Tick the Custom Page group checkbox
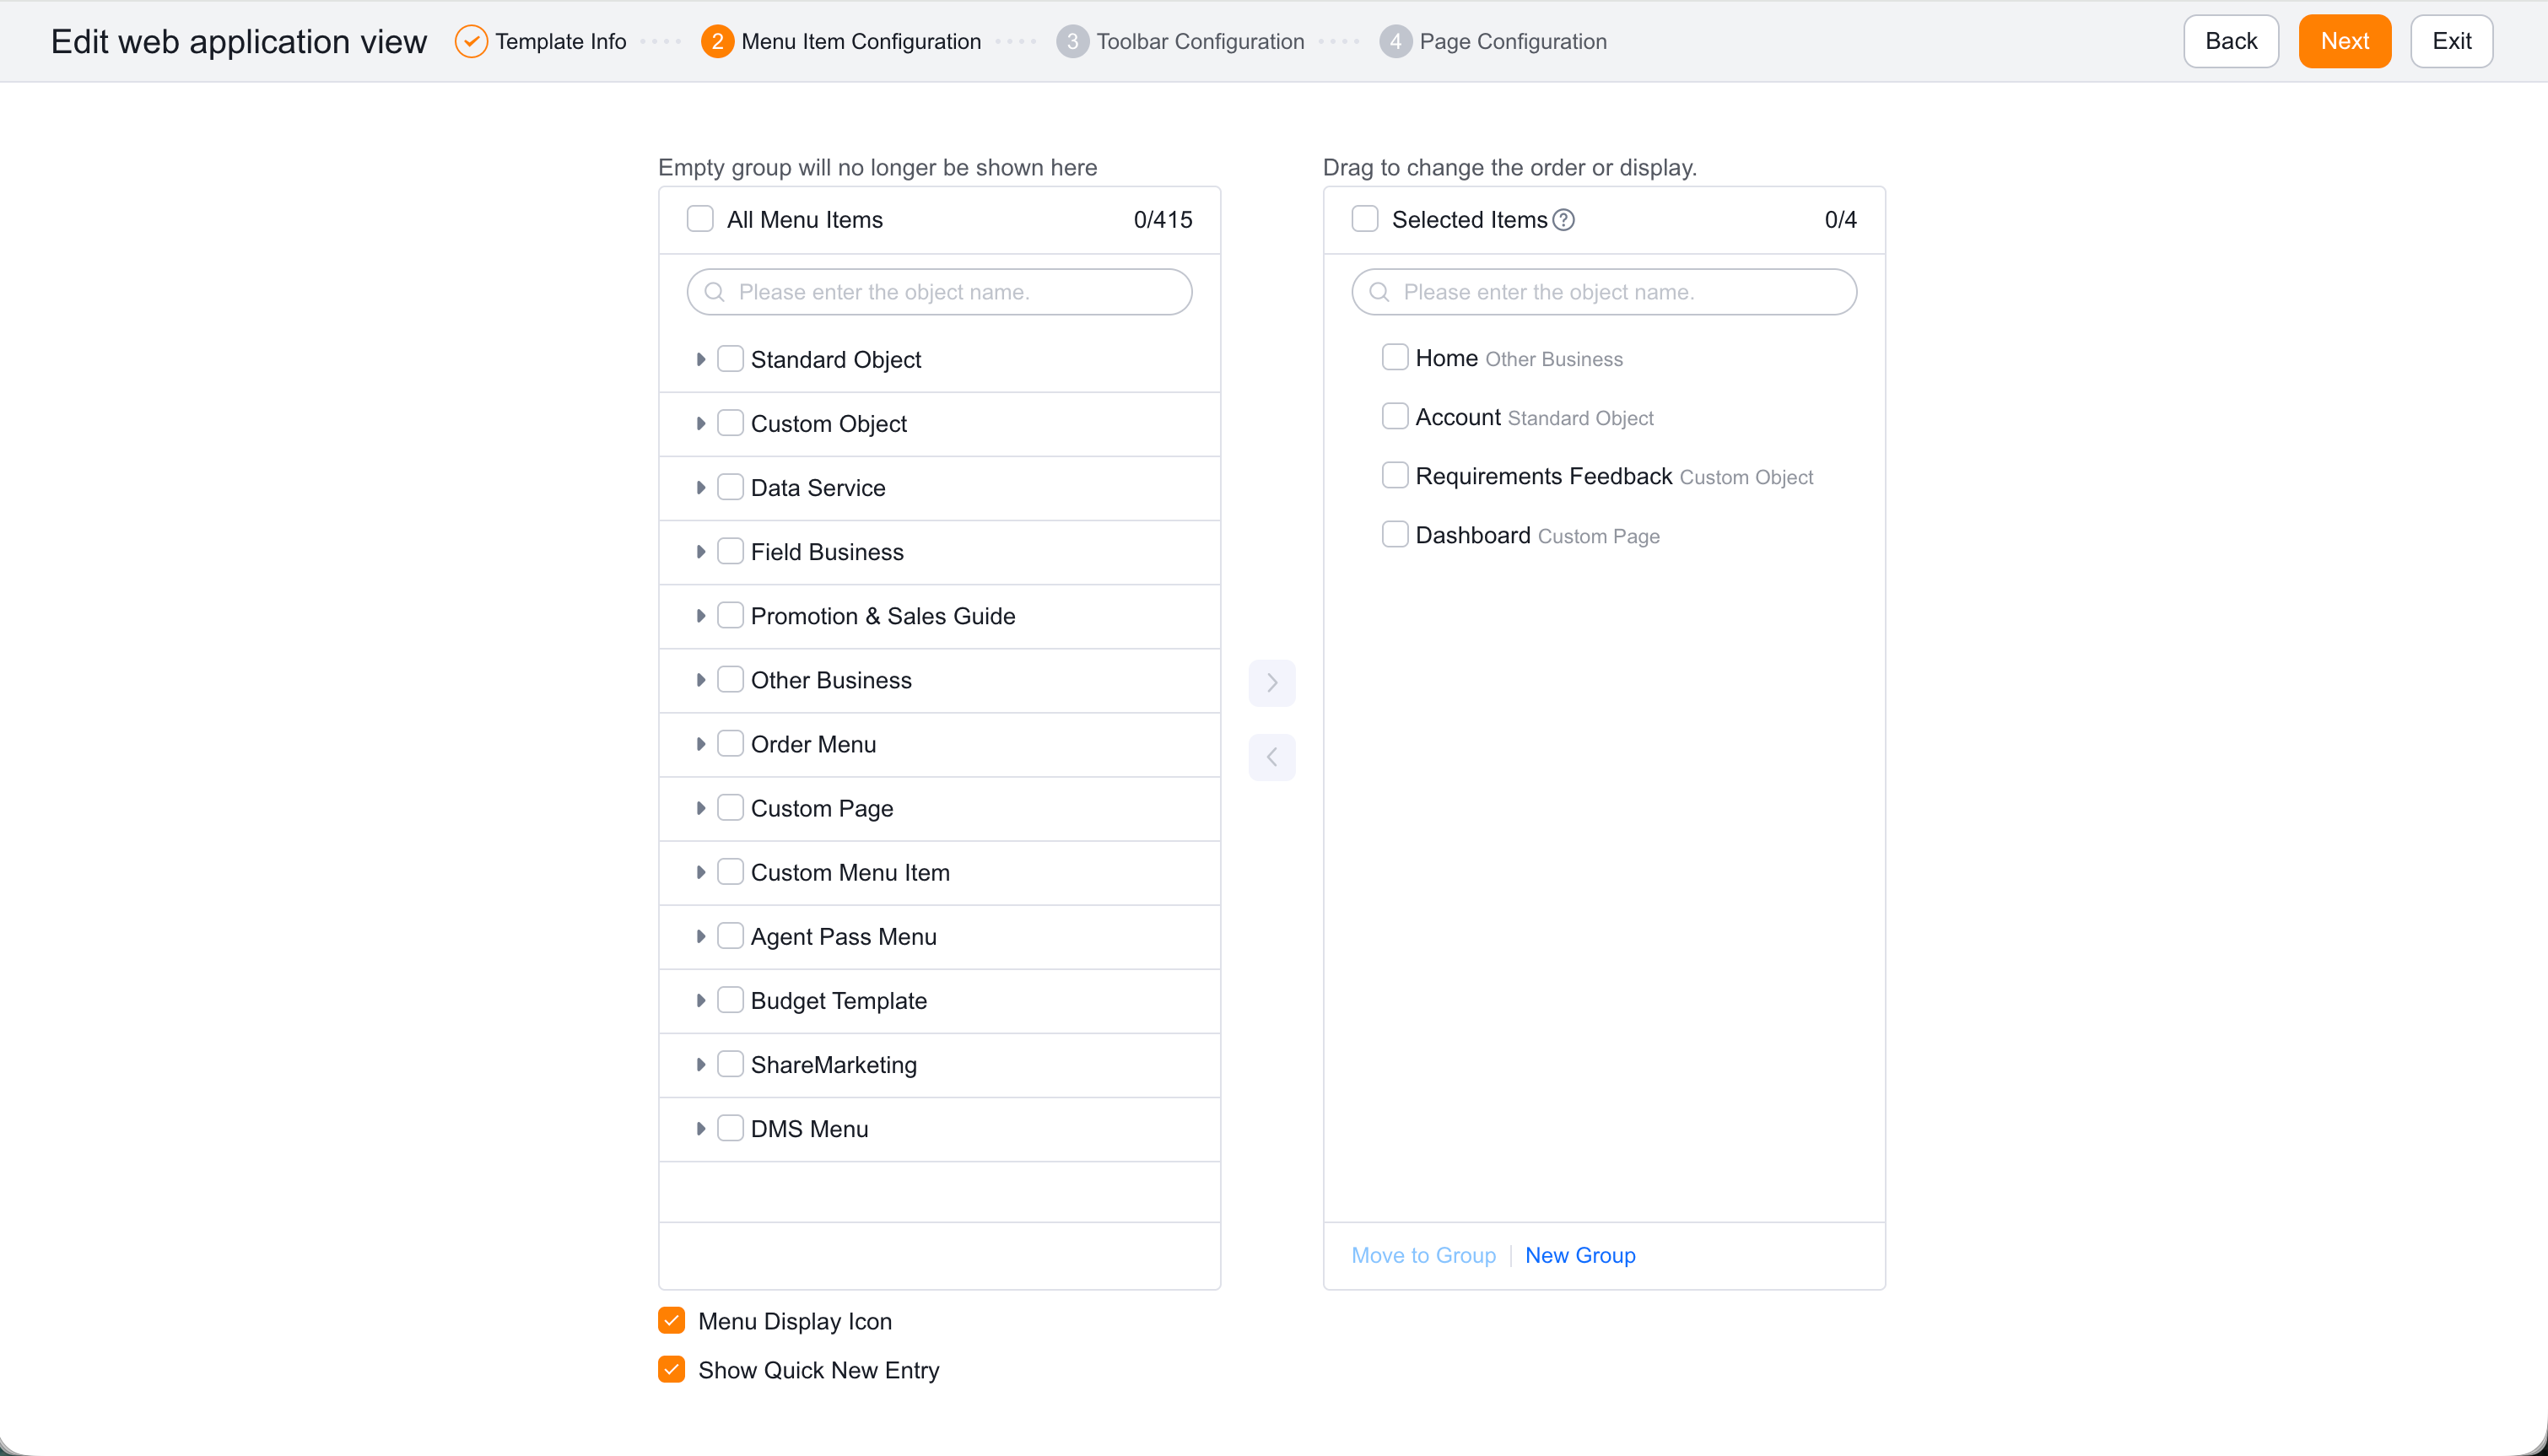 (731, 807)
